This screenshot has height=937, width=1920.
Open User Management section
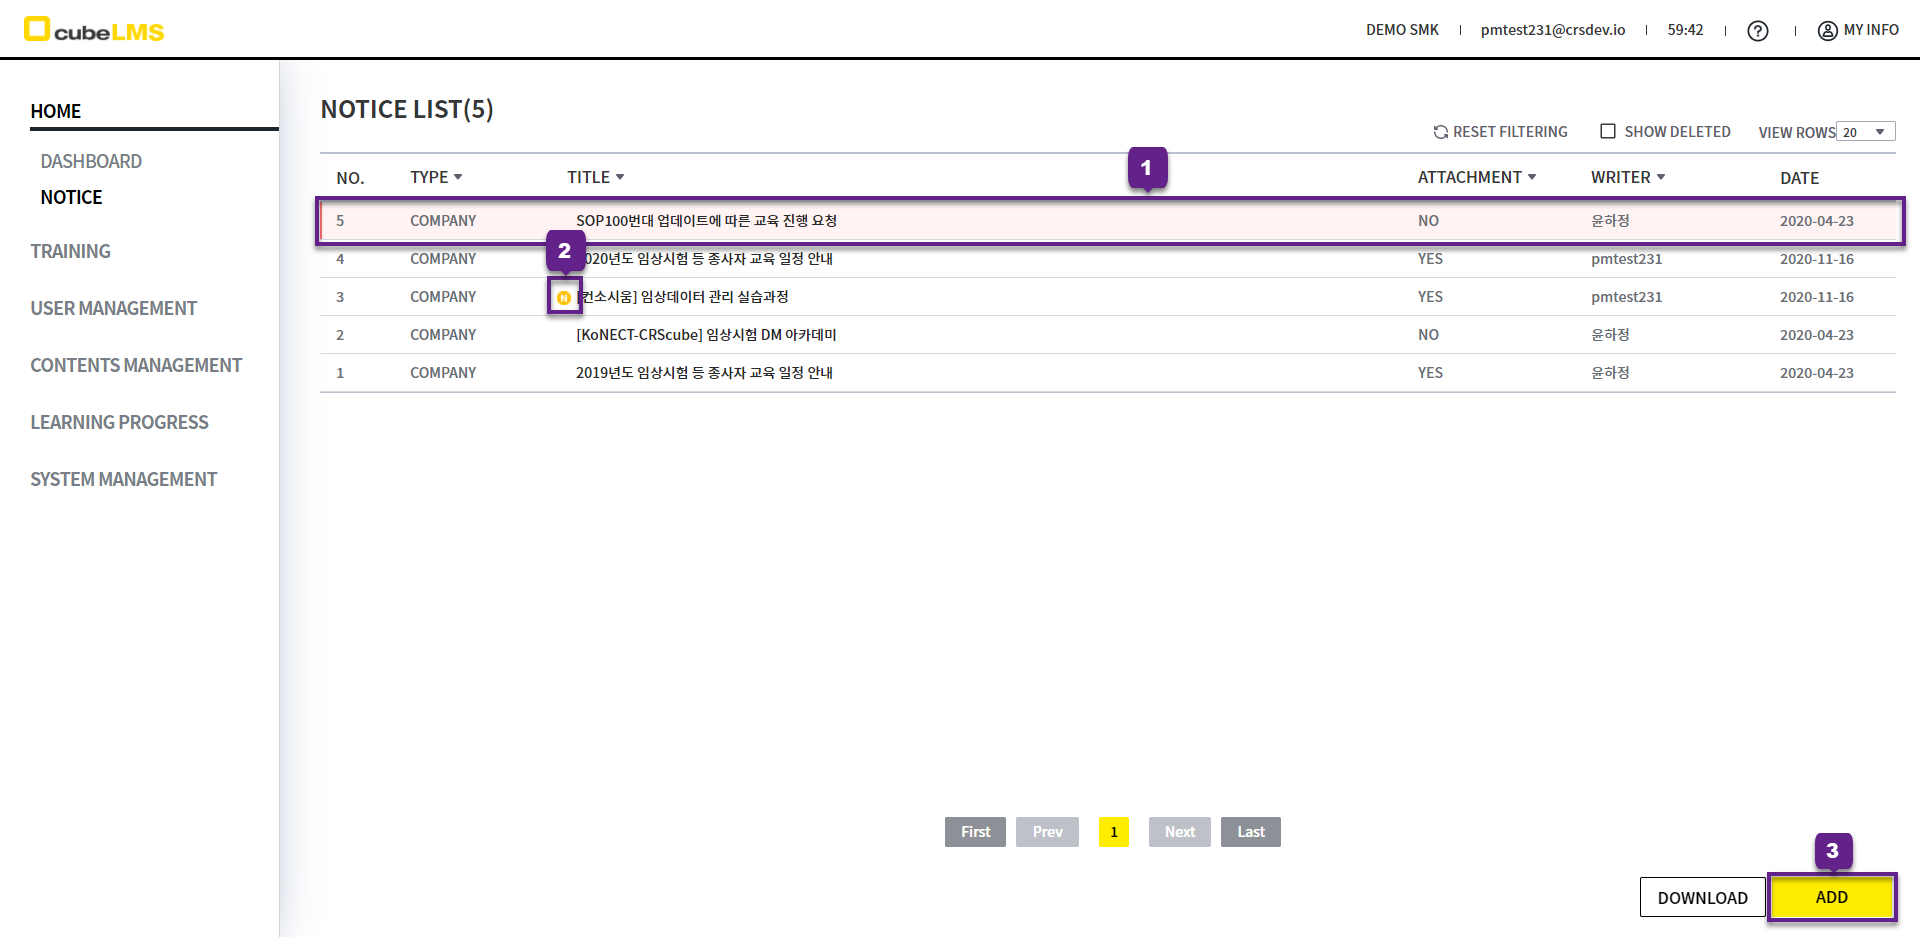[113, 308]
